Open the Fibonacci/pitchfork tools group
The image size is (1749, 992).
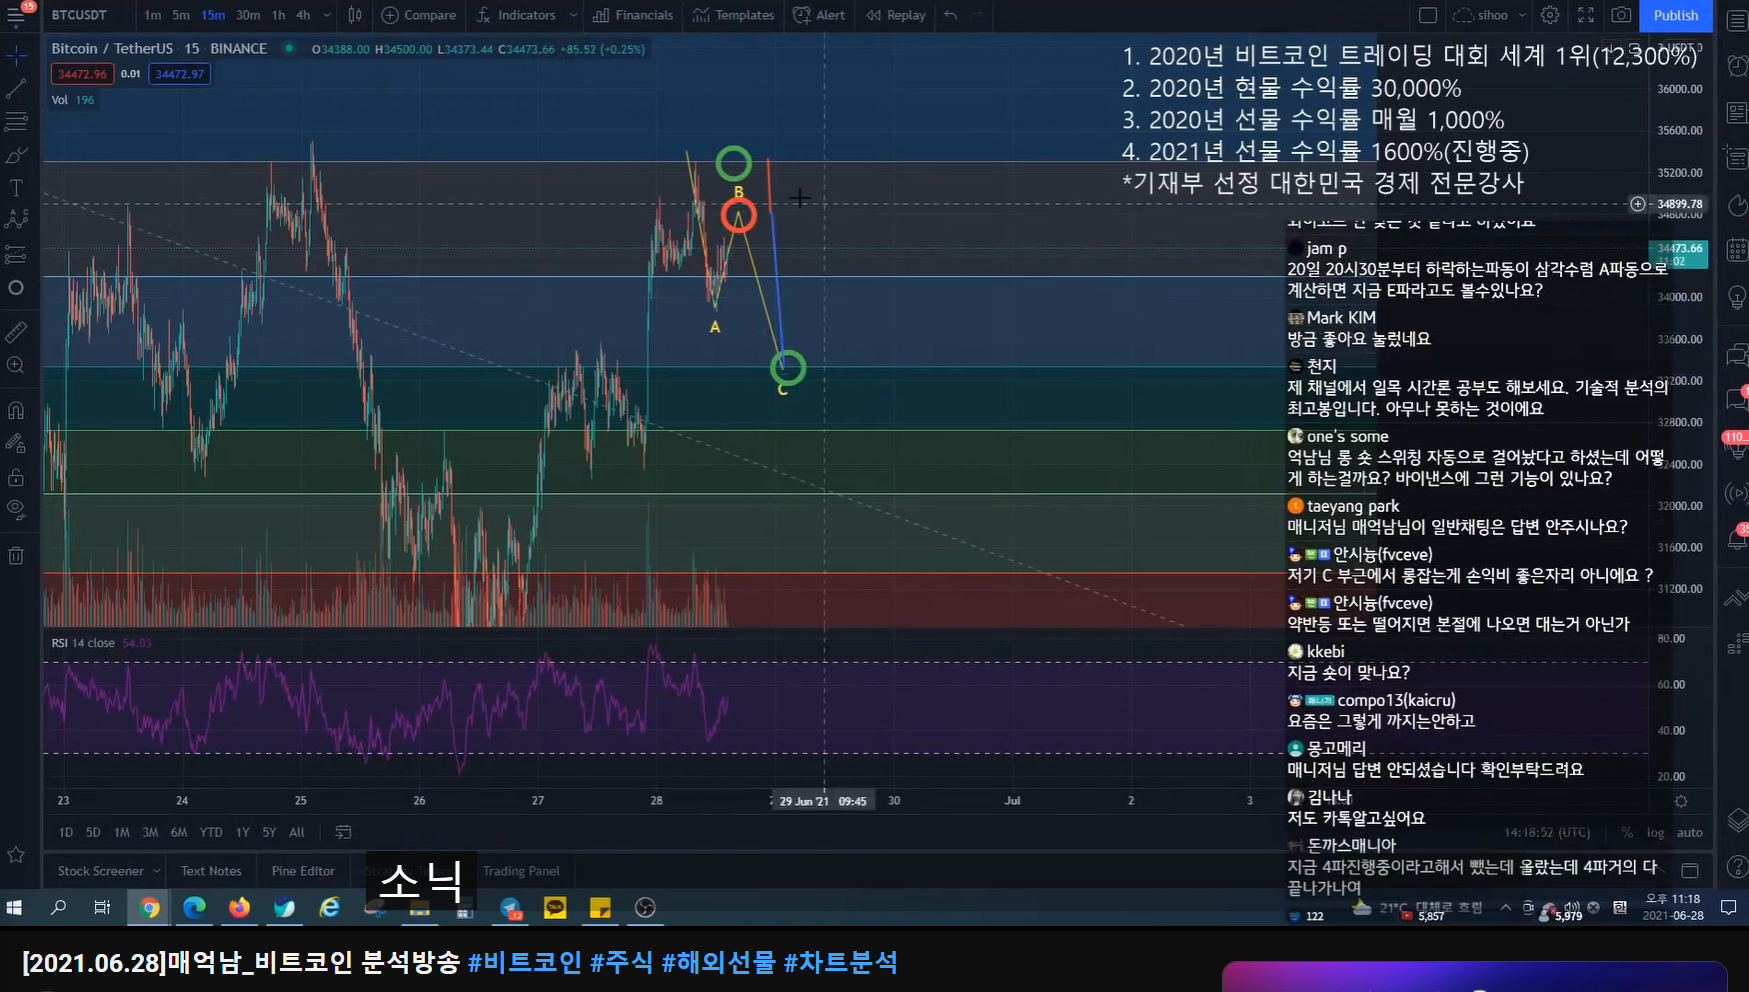pos(16,122)
